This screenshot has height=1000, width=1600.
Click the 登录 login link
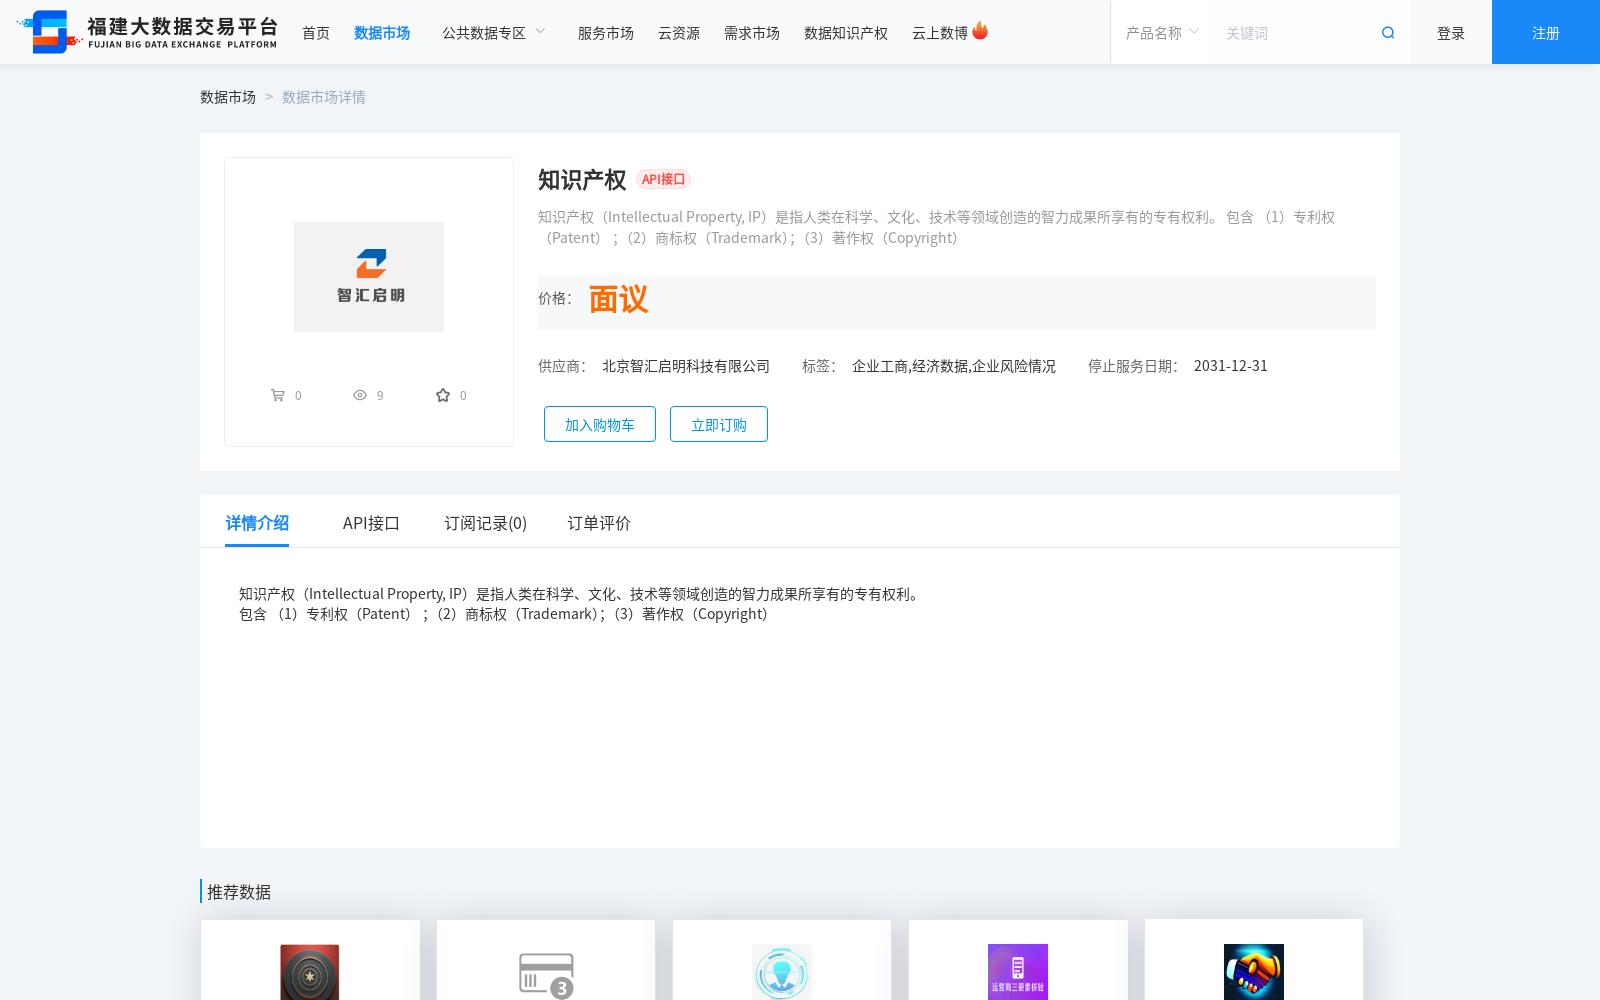pos(1451,33)
